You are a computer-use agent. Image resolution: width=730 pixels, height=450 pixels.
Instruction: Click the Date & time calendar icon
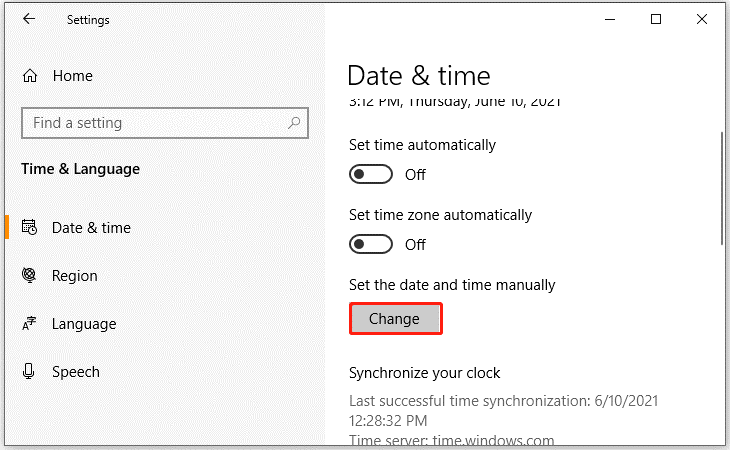click(x=29, y=227)
